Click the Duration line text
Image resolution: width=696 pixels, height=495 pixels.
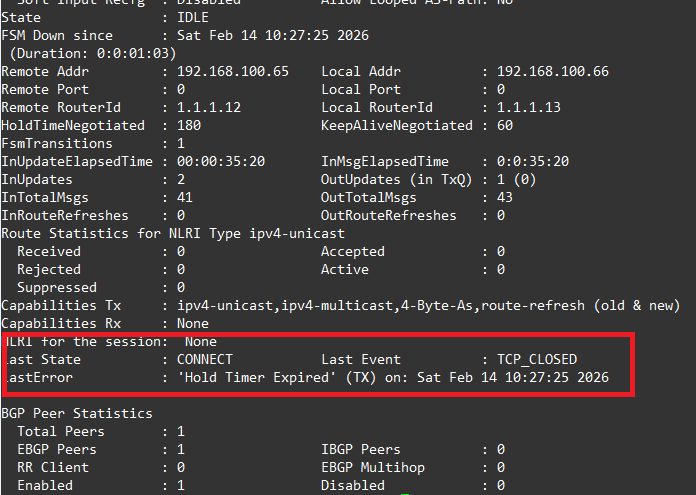92,54
